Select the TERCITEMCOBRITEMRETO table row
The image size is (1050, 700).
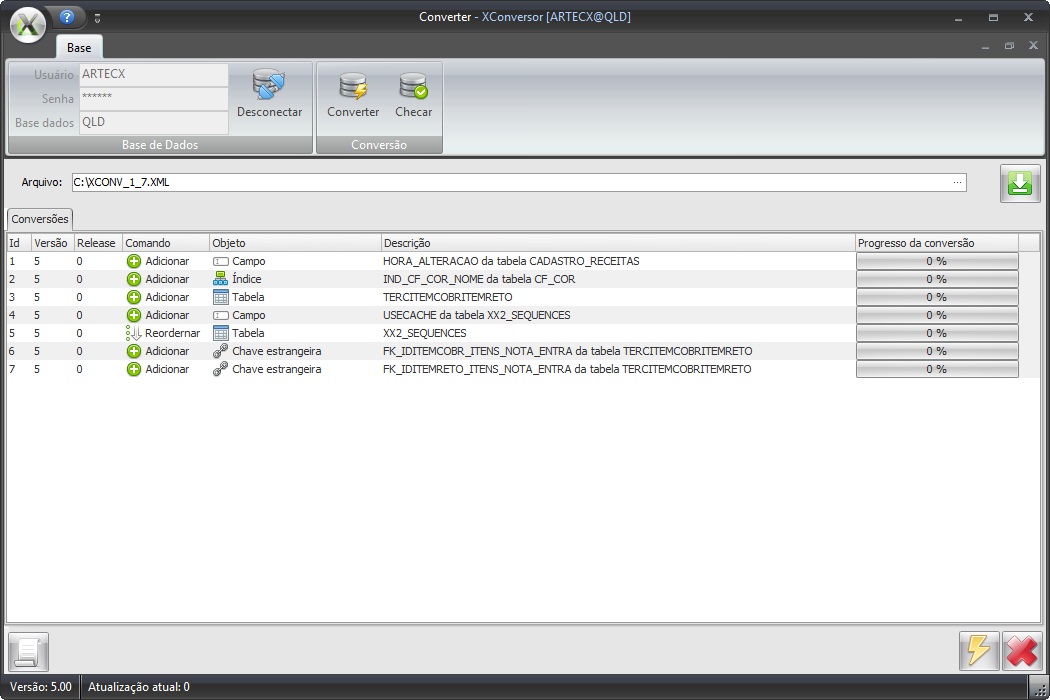pyautogui.click(x=447, y=297)
